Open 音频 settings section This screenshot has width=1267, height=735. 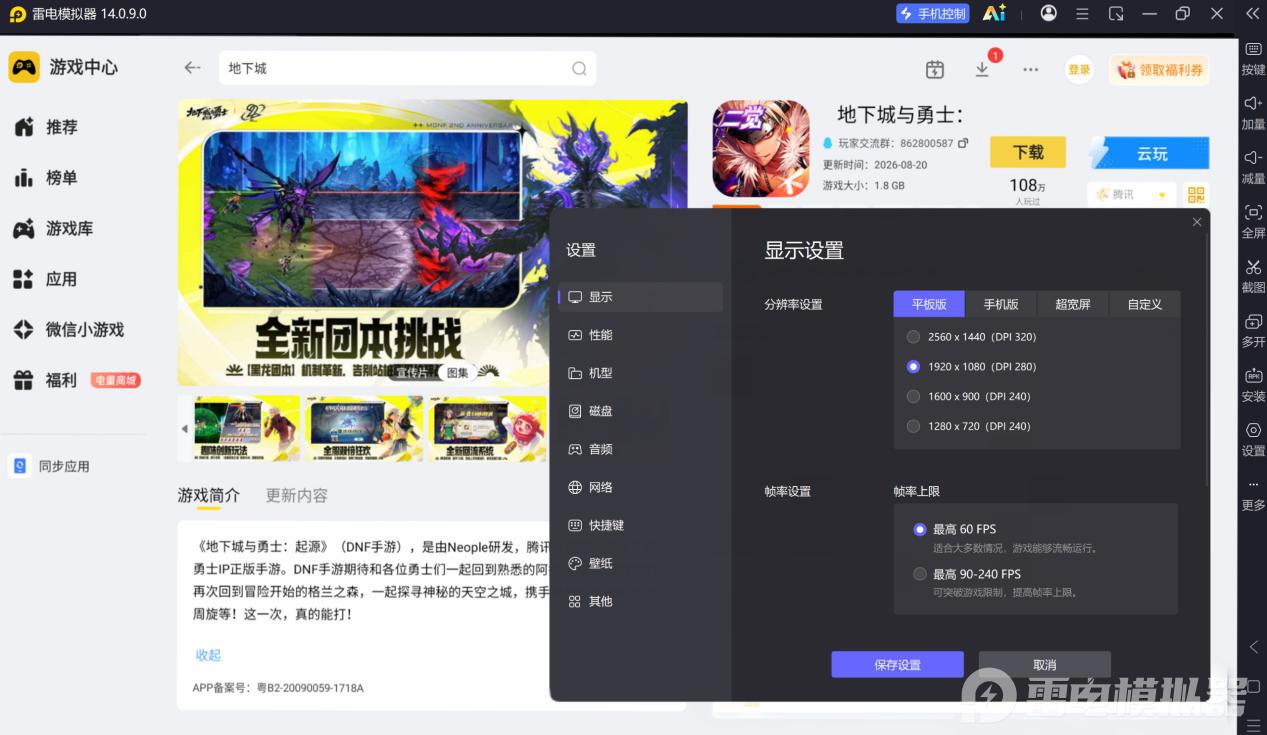640,449
